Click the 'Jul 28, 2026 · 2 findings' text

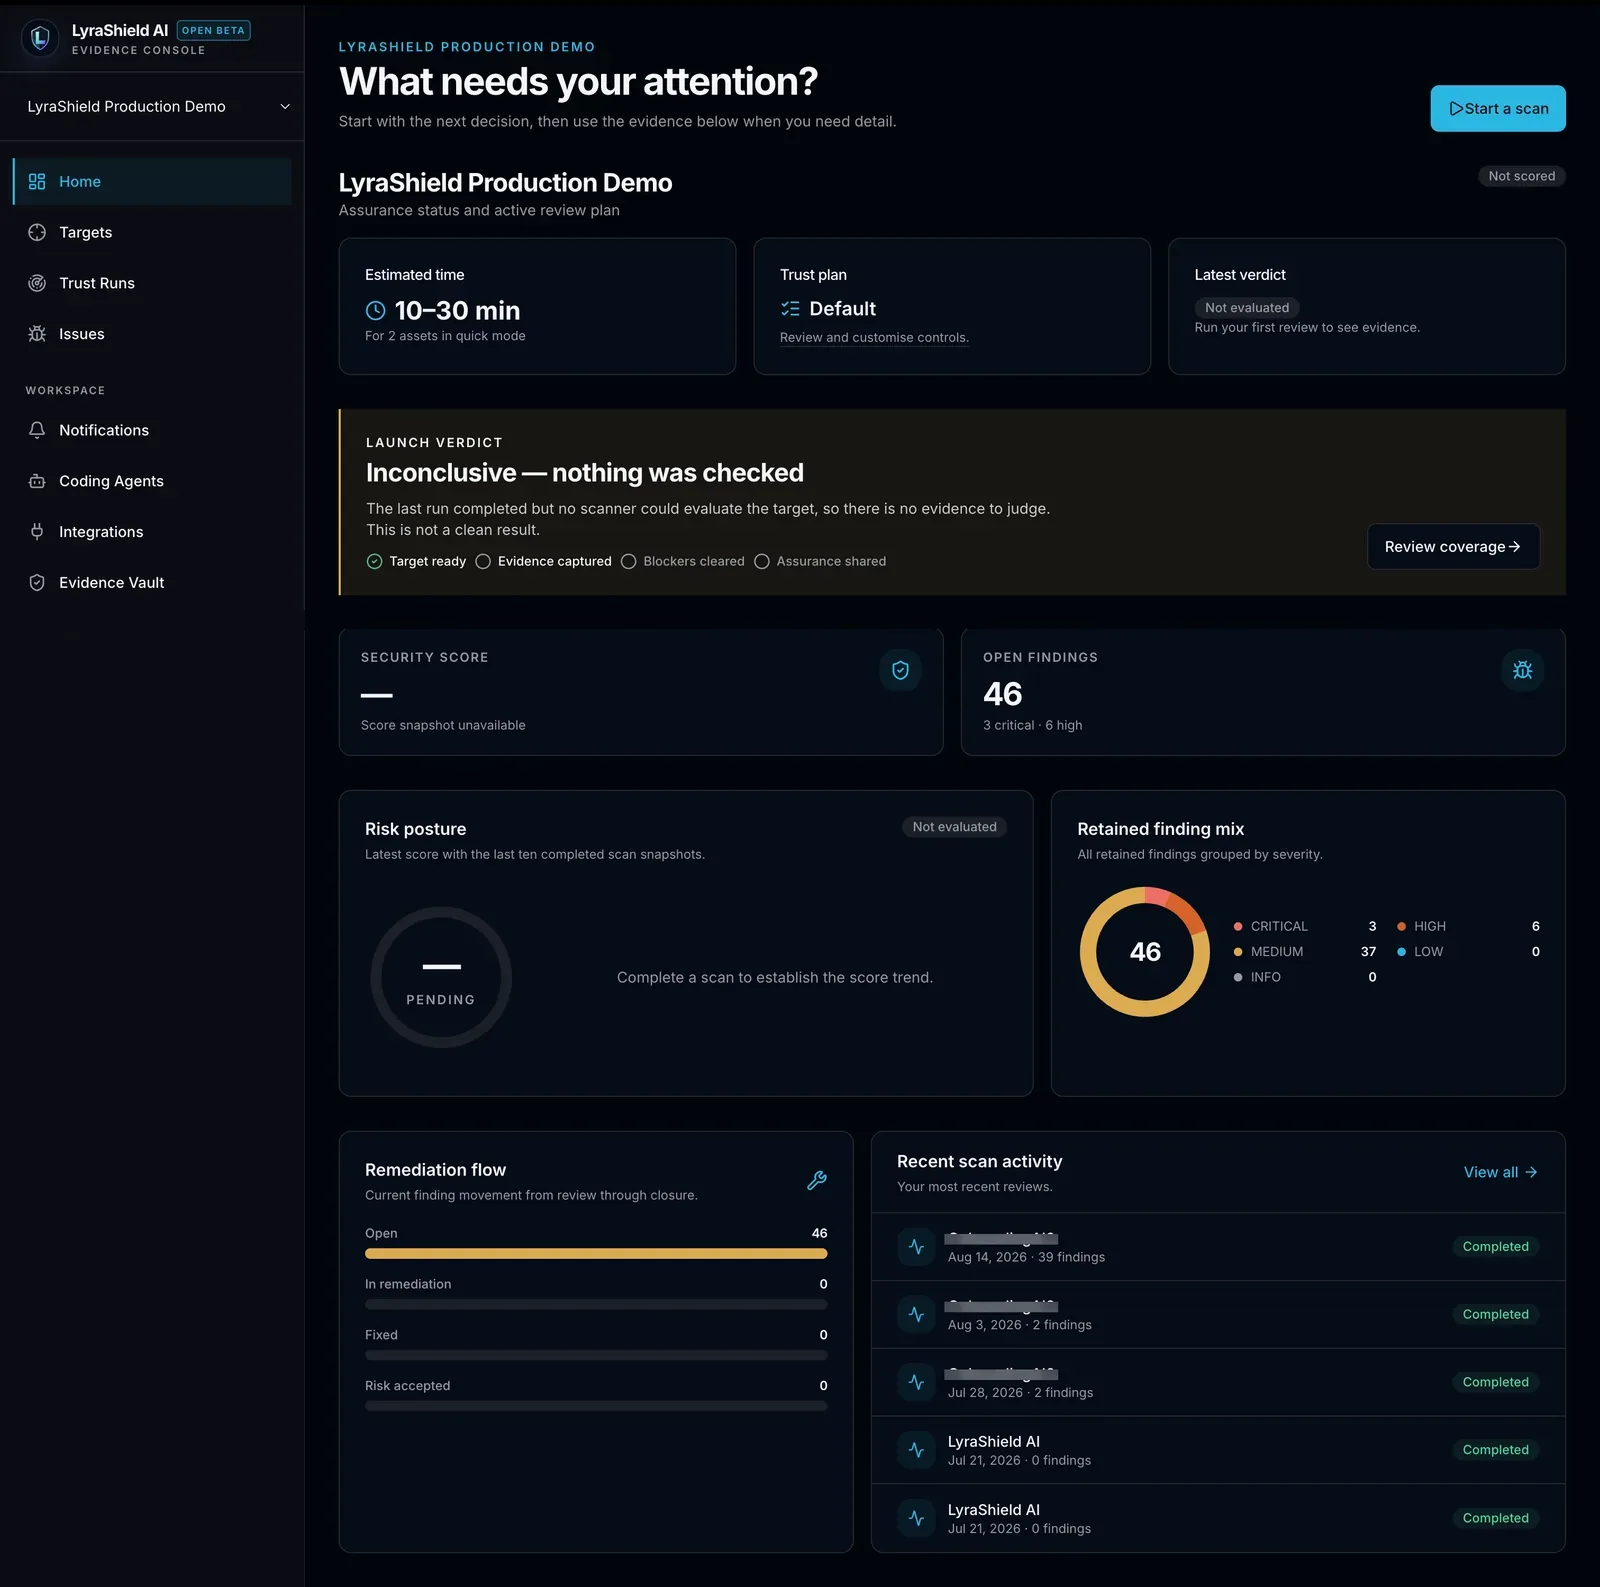[x=1020, y=1393]
